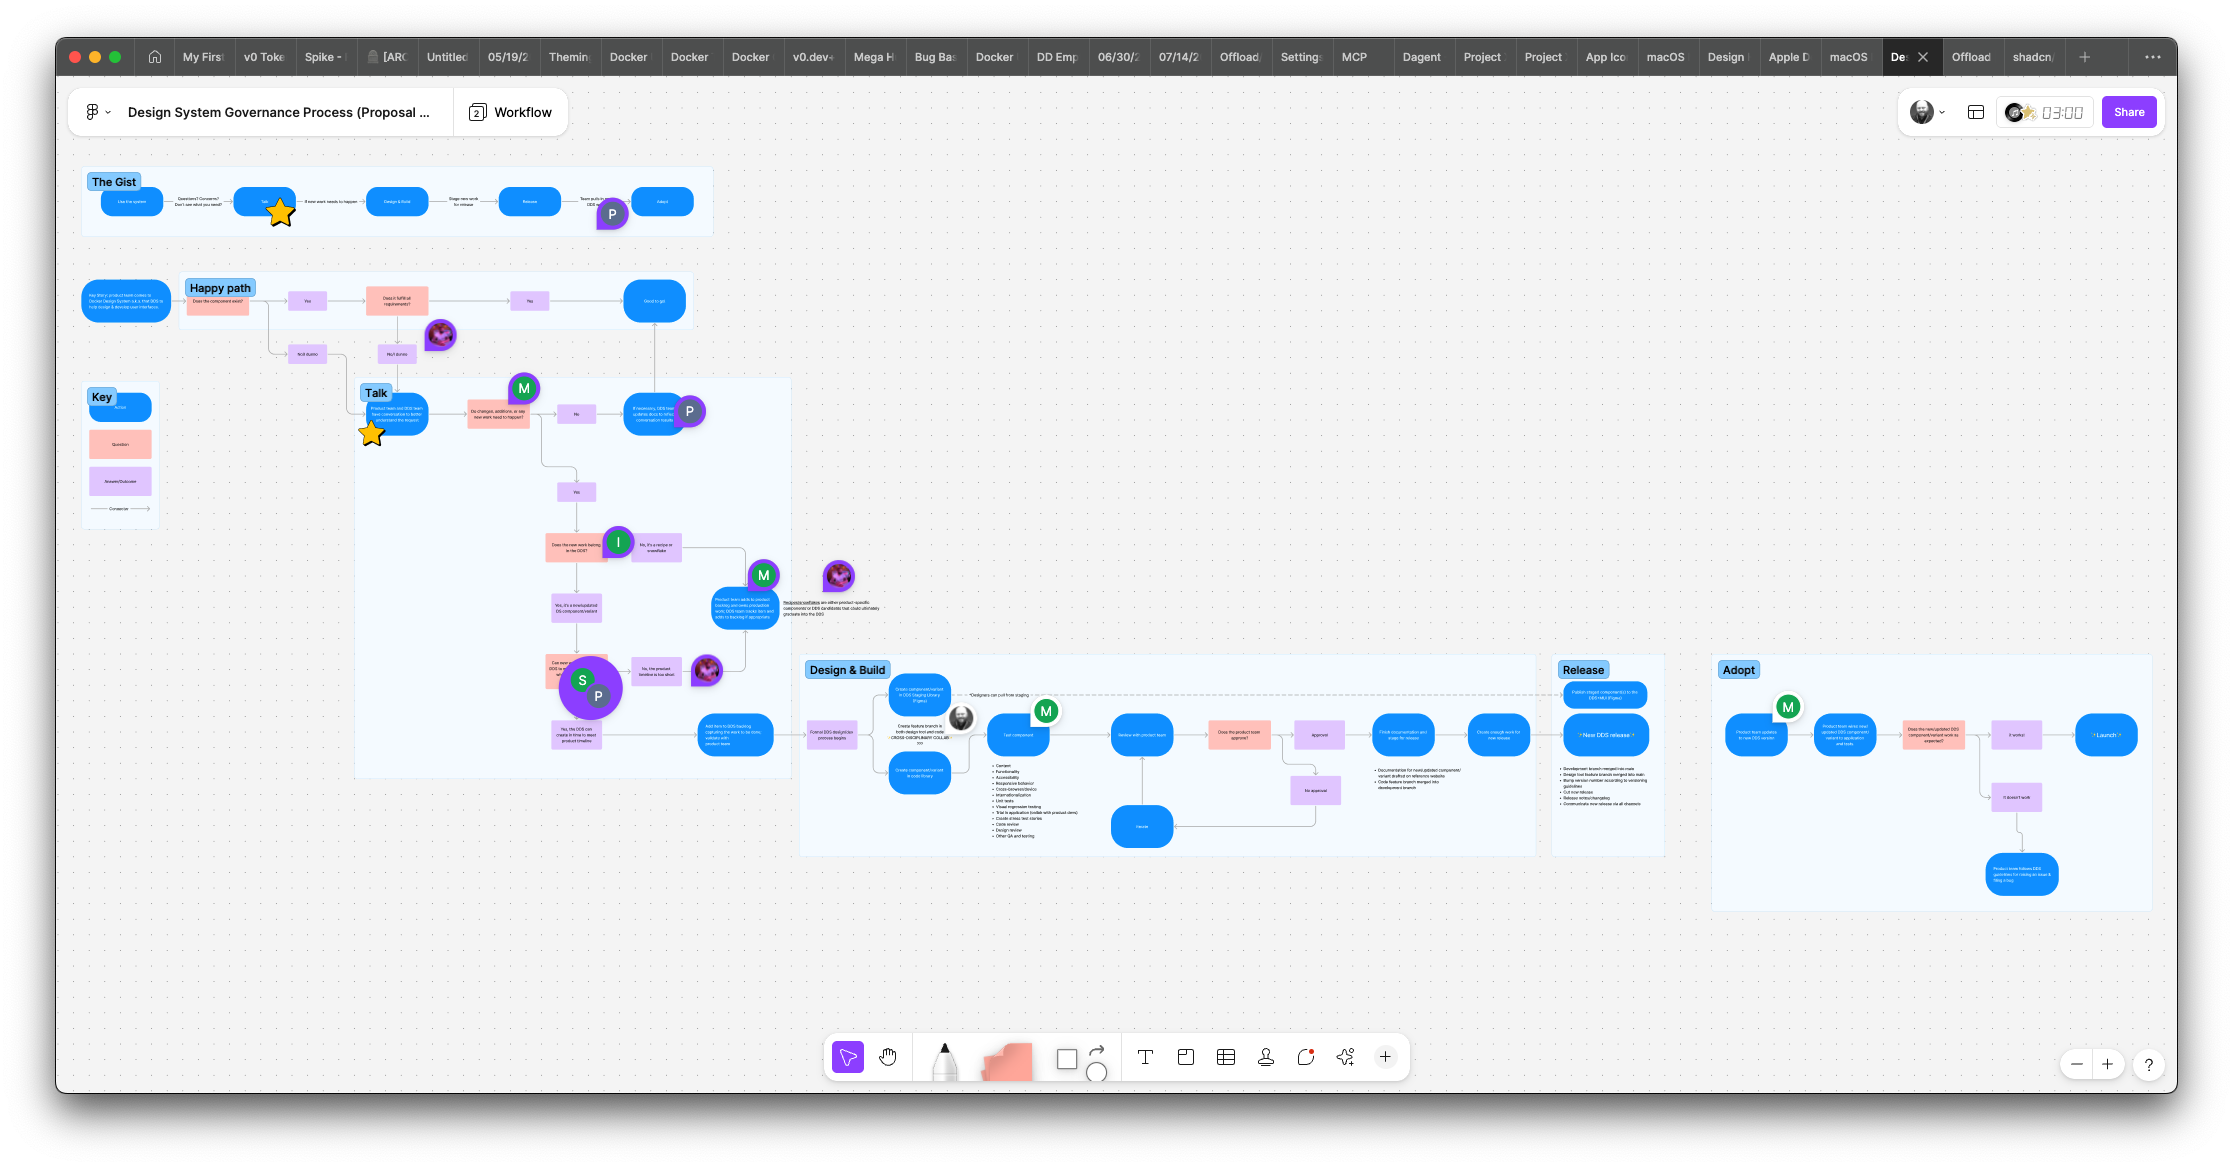Click the zoom in control

[x=2108, y=1064]
